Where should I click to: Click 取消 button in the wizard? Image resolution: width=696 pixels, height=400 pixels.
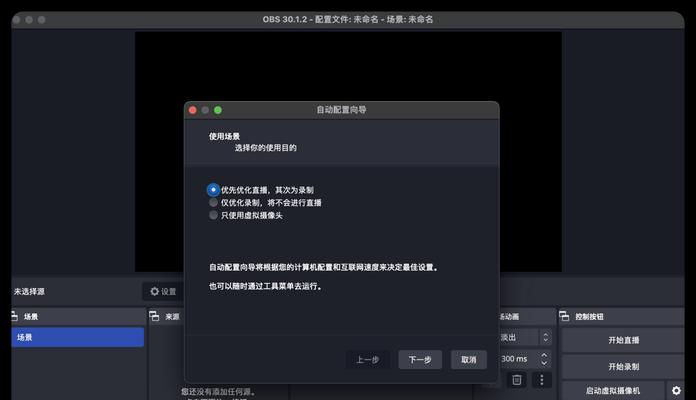pyautogui.click(x=469, y=360)
